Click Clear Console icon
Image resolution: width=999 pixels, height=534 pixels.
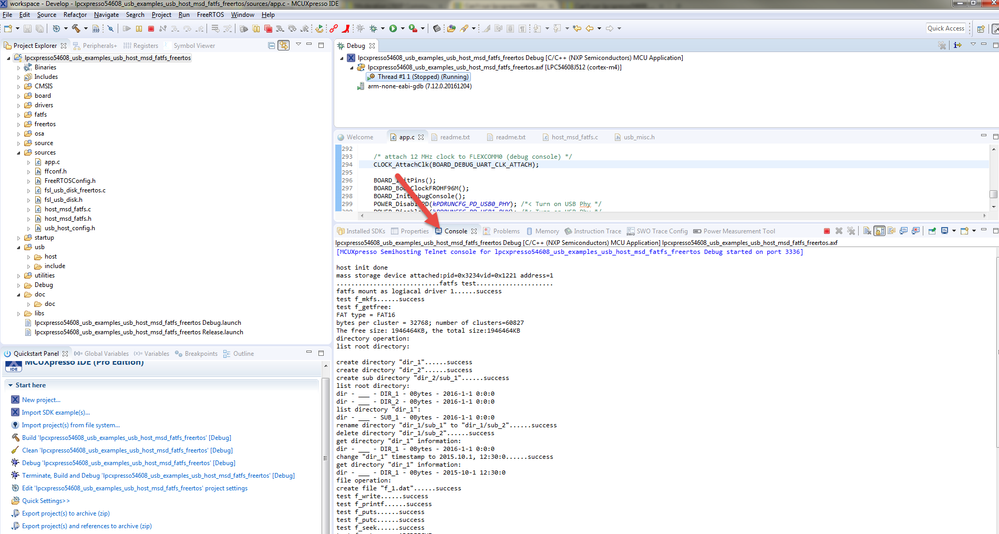[x=867, y=231]
